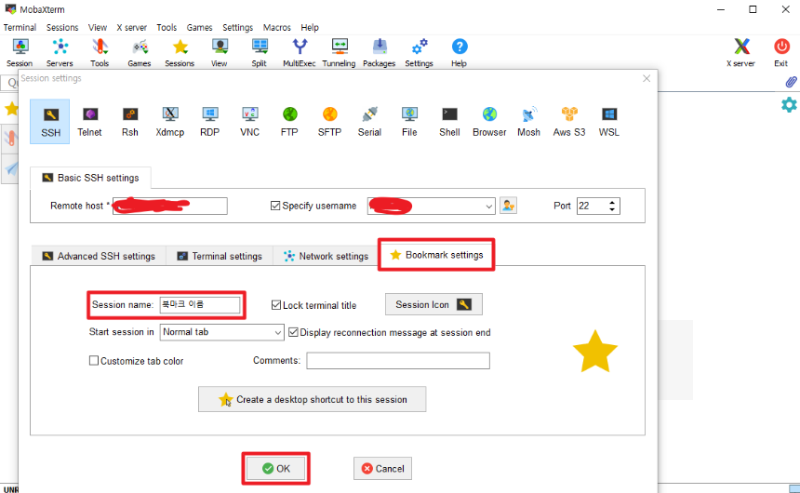Select the Browser session type

coord(489,121)
